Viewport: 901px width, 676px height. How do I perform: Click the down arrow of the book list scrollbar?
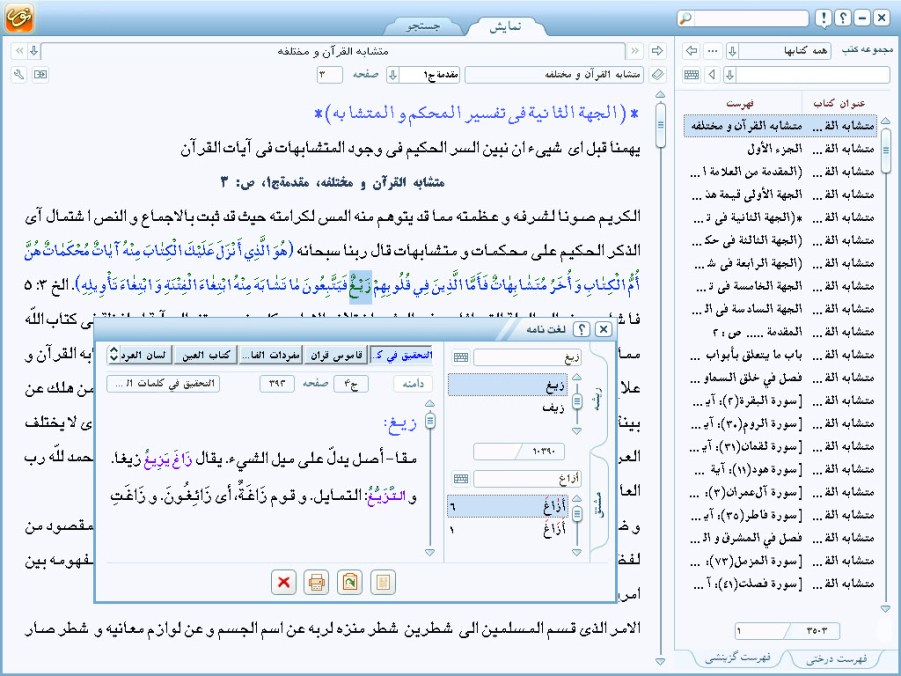(x=885, y=608)
